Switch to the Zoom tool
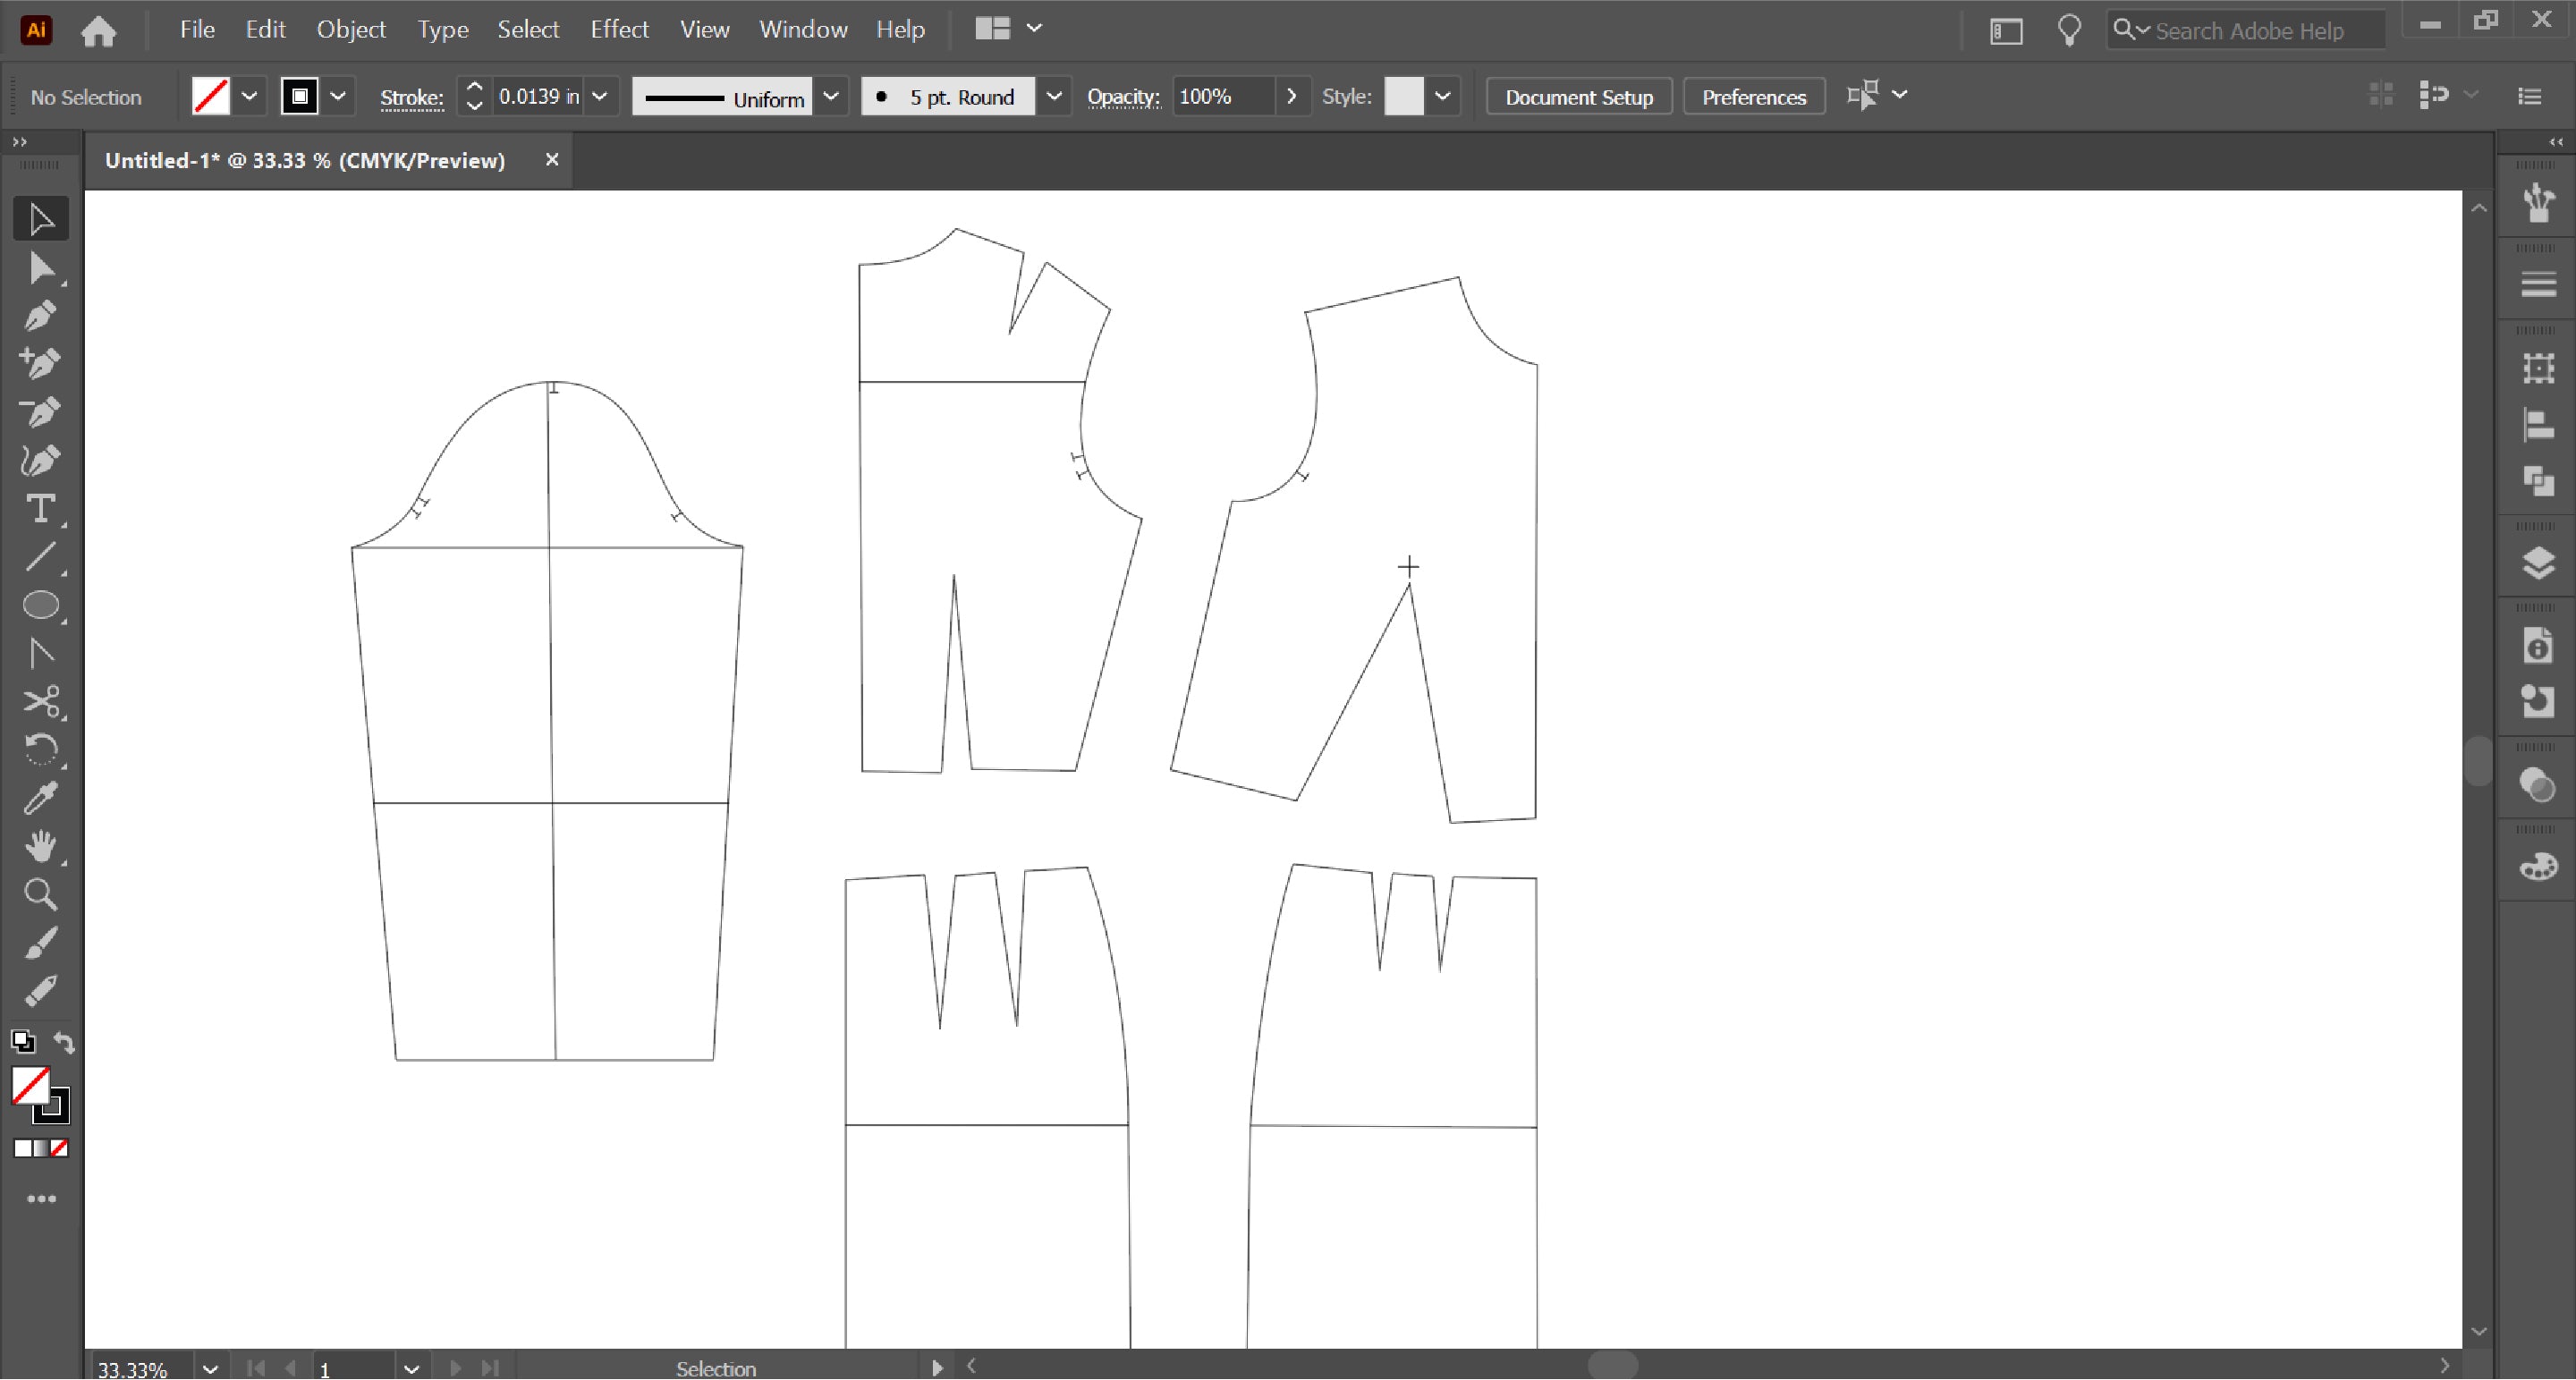The height and width of the screenshot is (1380, 2576). tap(41, 893)
